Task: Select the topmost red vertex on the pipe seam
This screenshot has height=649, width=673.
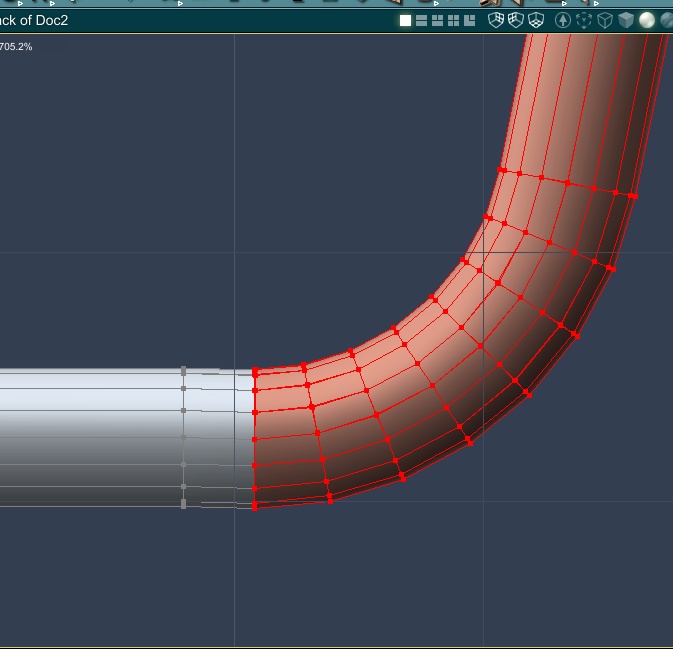Action: (255, 370)
